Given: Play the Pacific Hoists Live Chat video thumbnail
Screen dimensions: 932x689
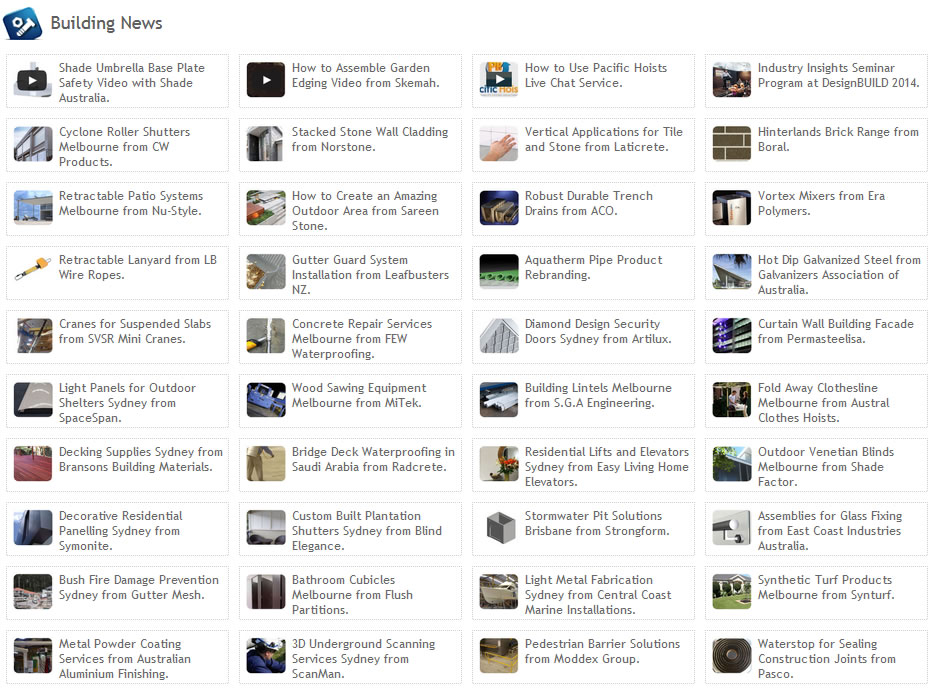Looking at the screenshot, I should click(x=499, y=80).
